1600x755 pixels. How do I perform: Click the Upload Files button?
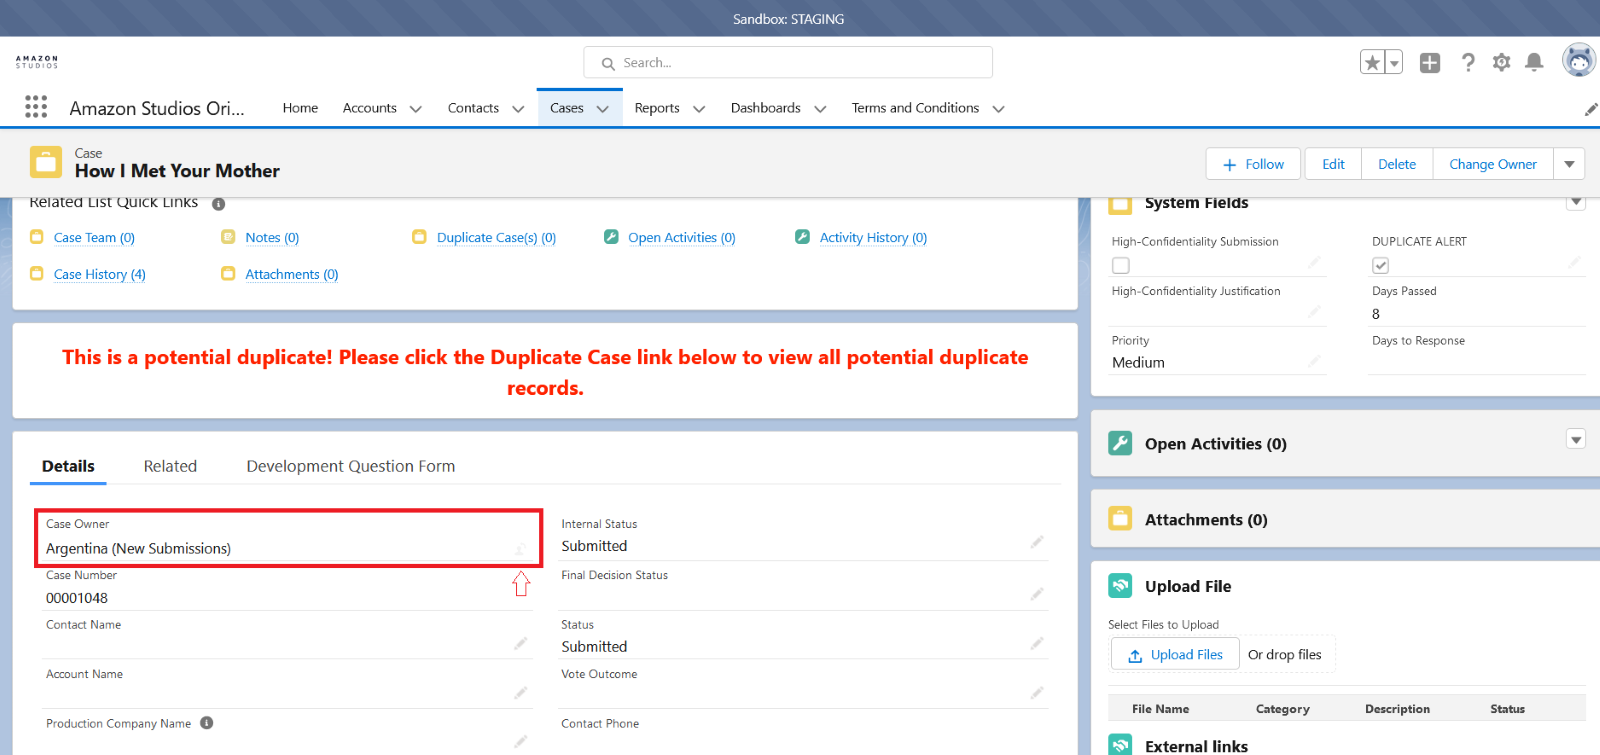(1175, 655)
